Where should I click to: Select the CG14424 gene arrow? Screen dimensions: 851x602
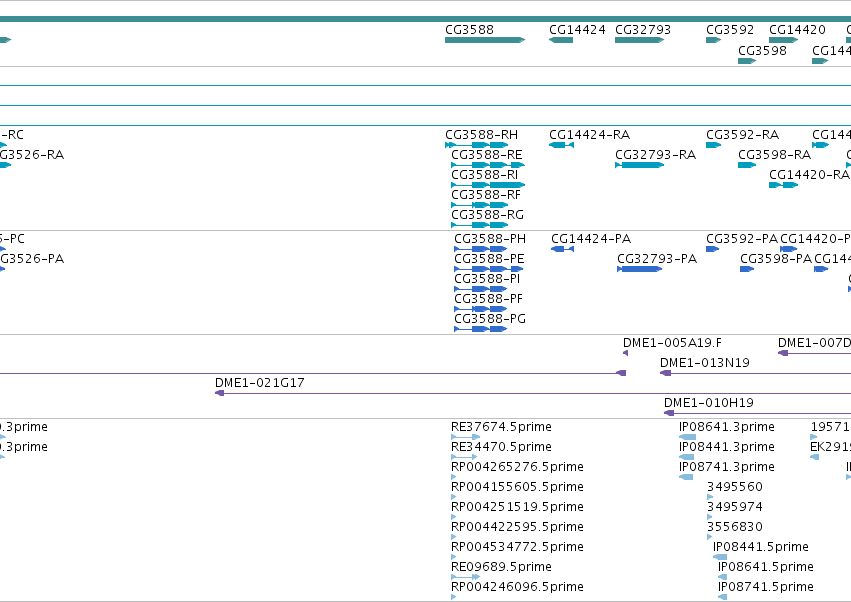coord(561,40)
